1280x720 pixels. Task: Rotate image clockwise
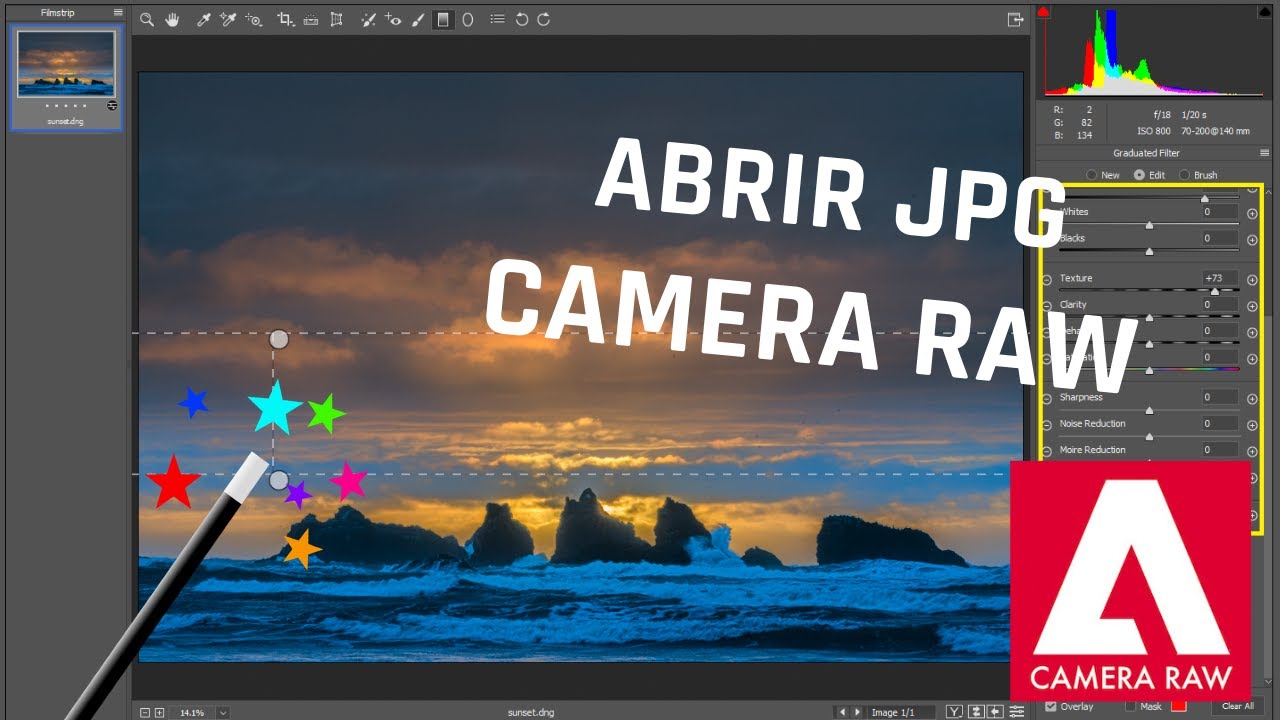(x=544, y=19)
